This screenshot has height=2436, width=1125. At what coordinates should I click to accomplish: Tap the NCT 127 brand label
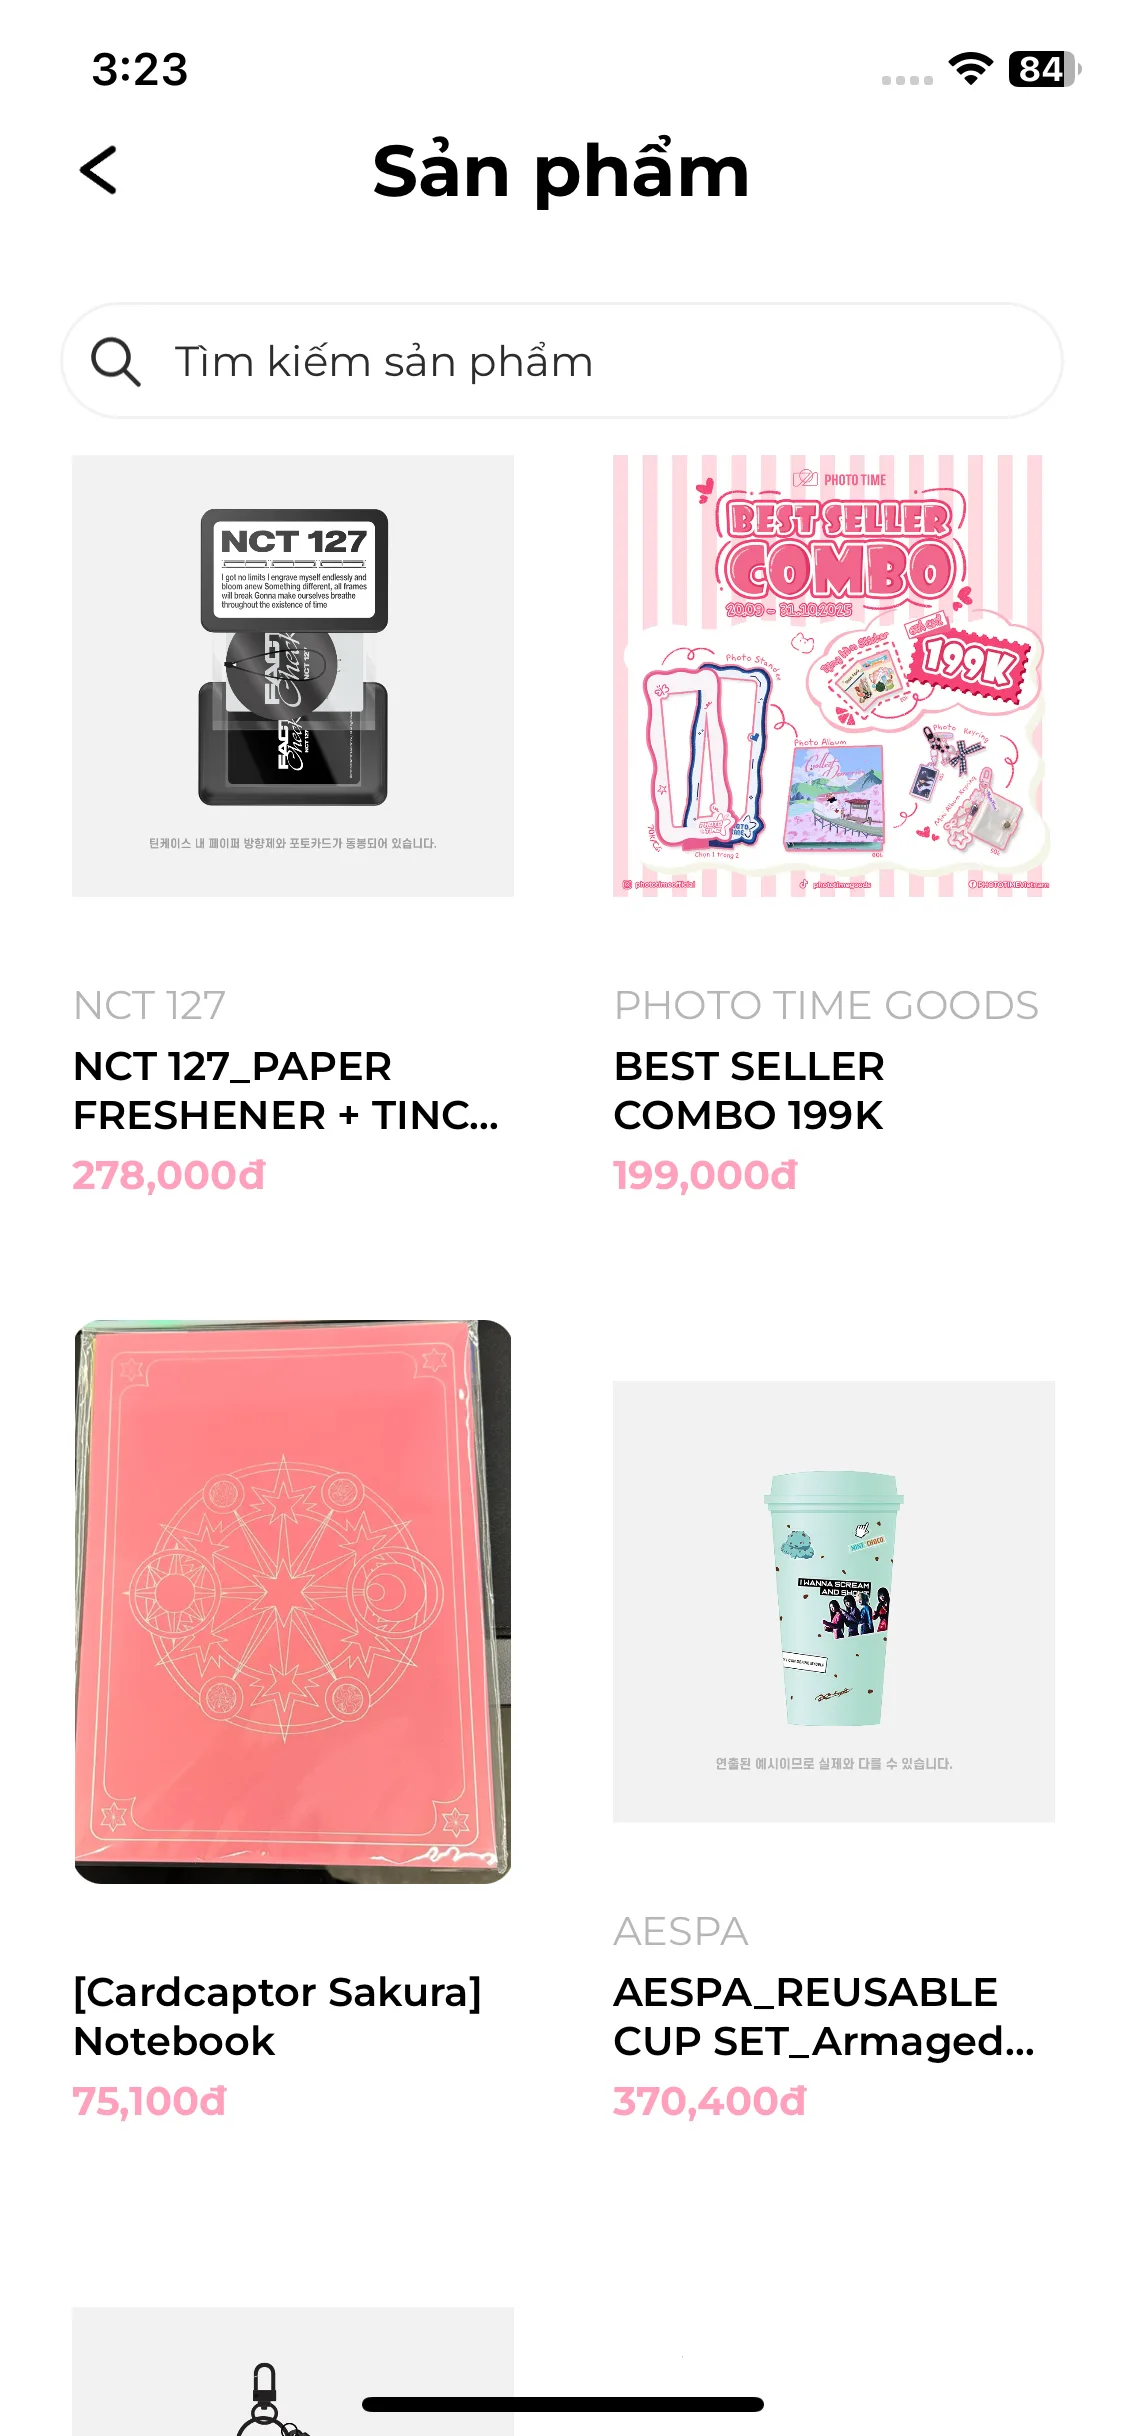(x=150, y=1005)
